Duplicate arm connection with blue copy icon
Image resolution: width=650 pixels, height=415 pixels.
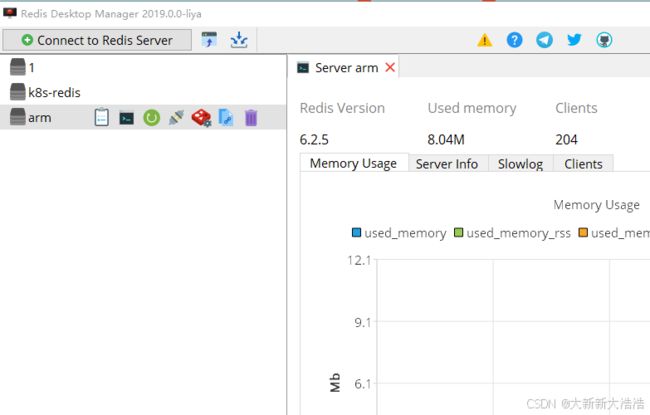[x=226, y=118]
